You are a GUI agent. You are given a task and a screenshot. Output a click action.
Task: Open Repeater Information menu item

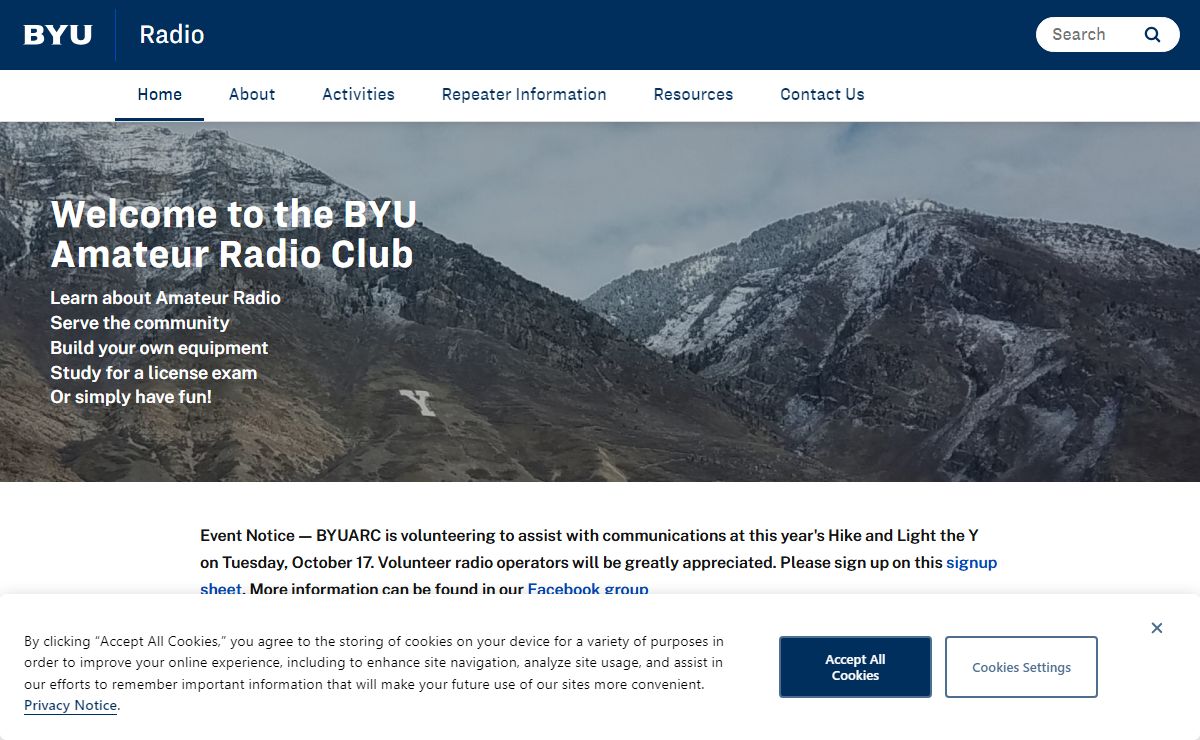click(x=524, y=94)
